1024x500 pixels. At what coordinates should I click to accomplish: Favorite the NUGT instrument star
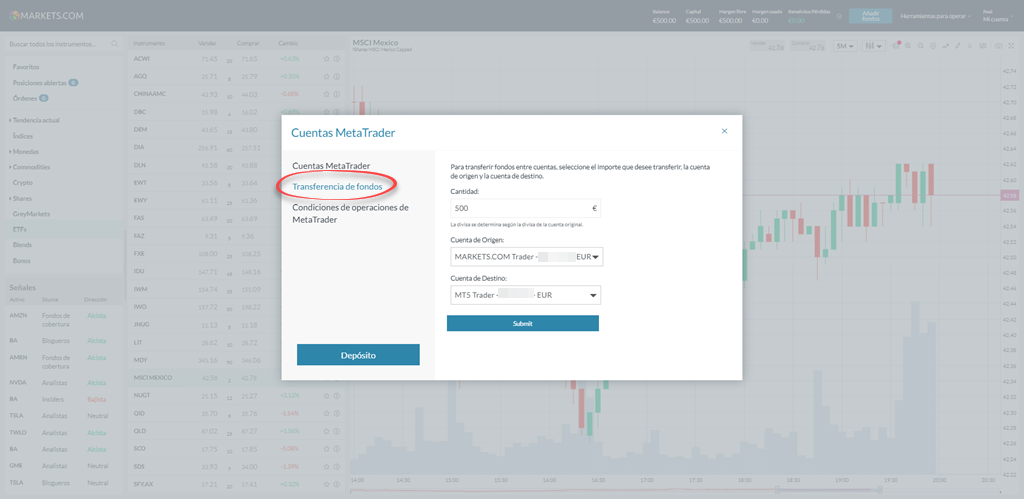327,395
